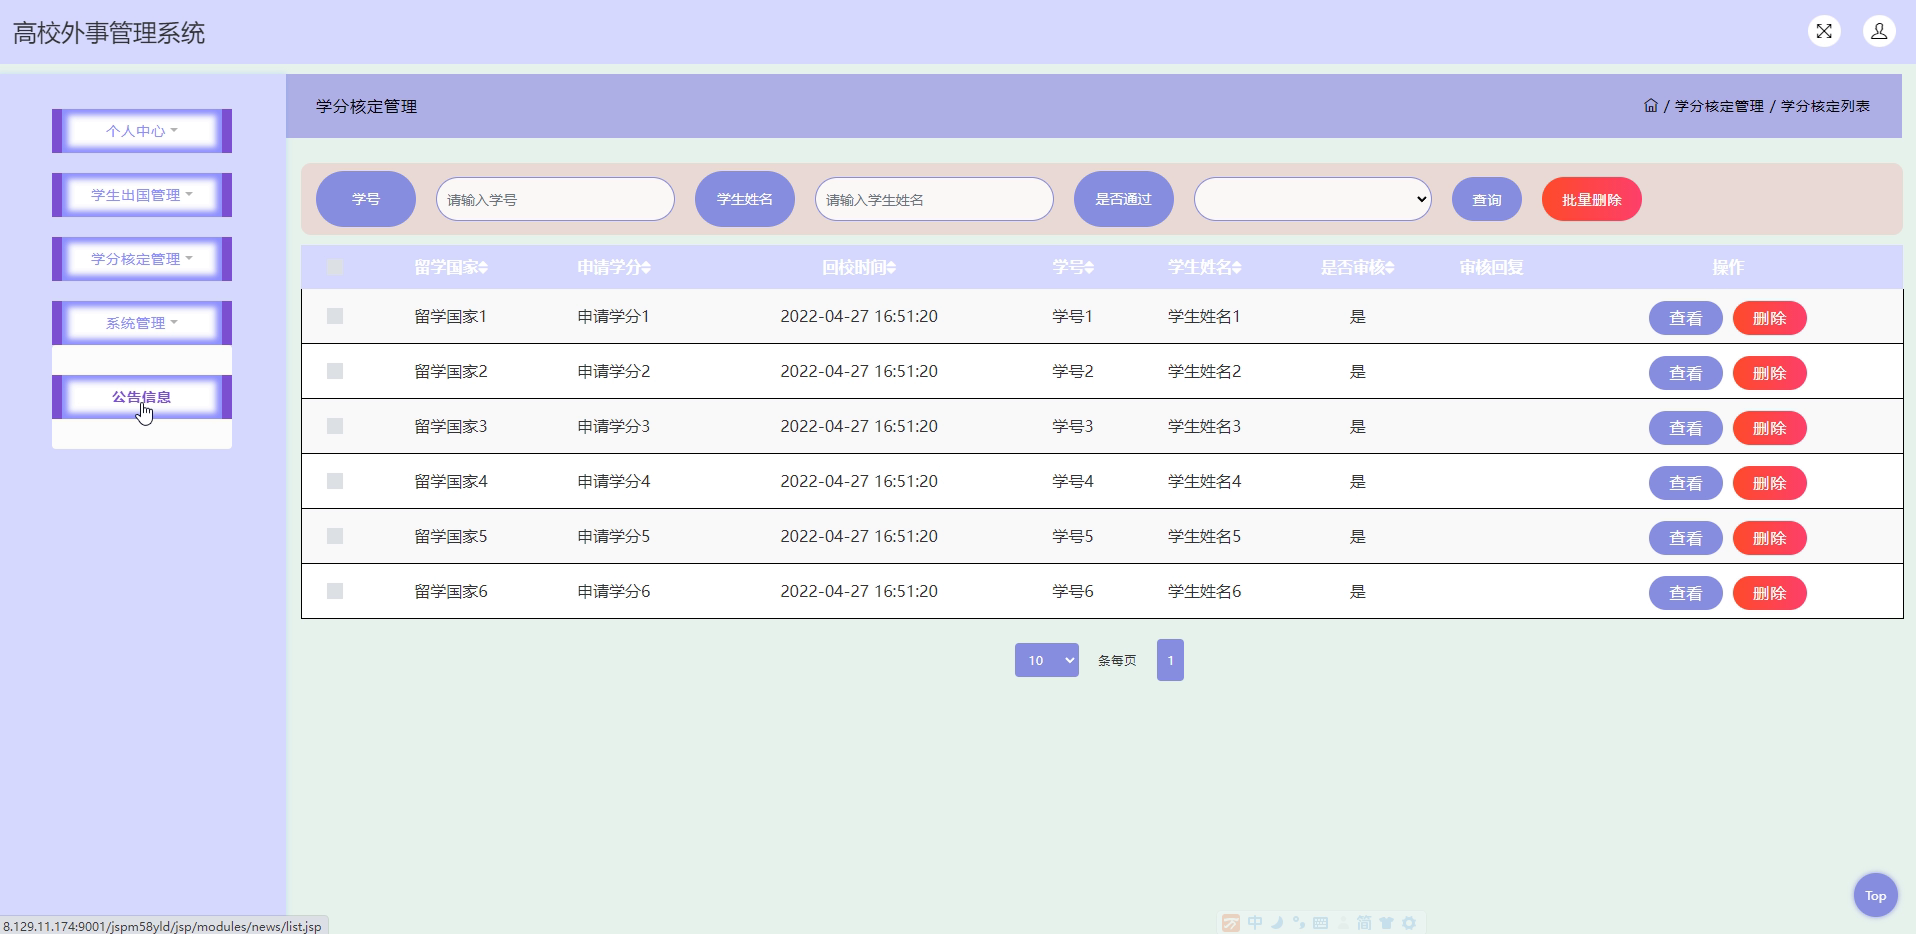The width and height of the screenshot is (1916, 934).
Task: Click the 高校外事管理系统 title
Action: click(109, 33)
